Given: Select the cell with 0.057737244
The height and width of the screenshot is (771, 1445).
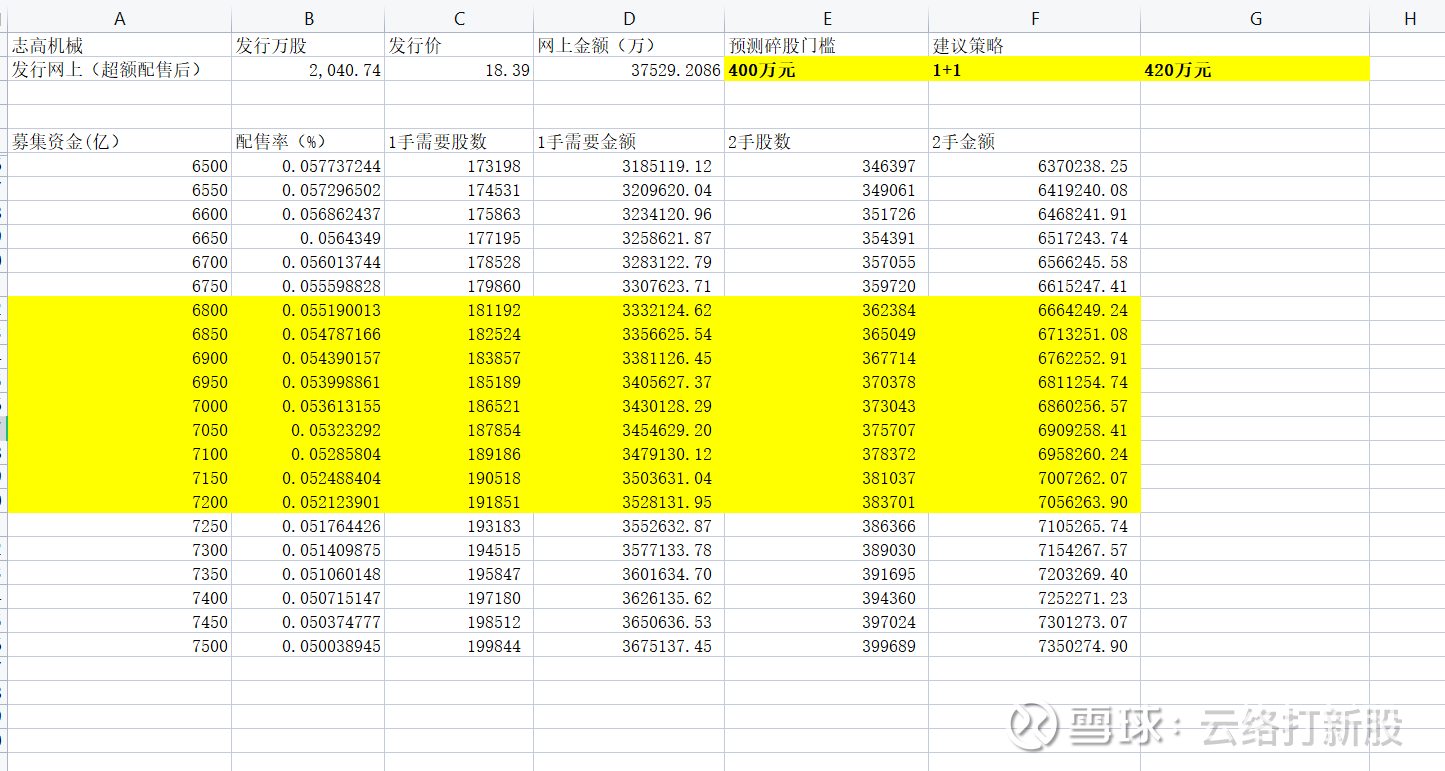Looking at the screenshot, I should (x=308, y=166).
